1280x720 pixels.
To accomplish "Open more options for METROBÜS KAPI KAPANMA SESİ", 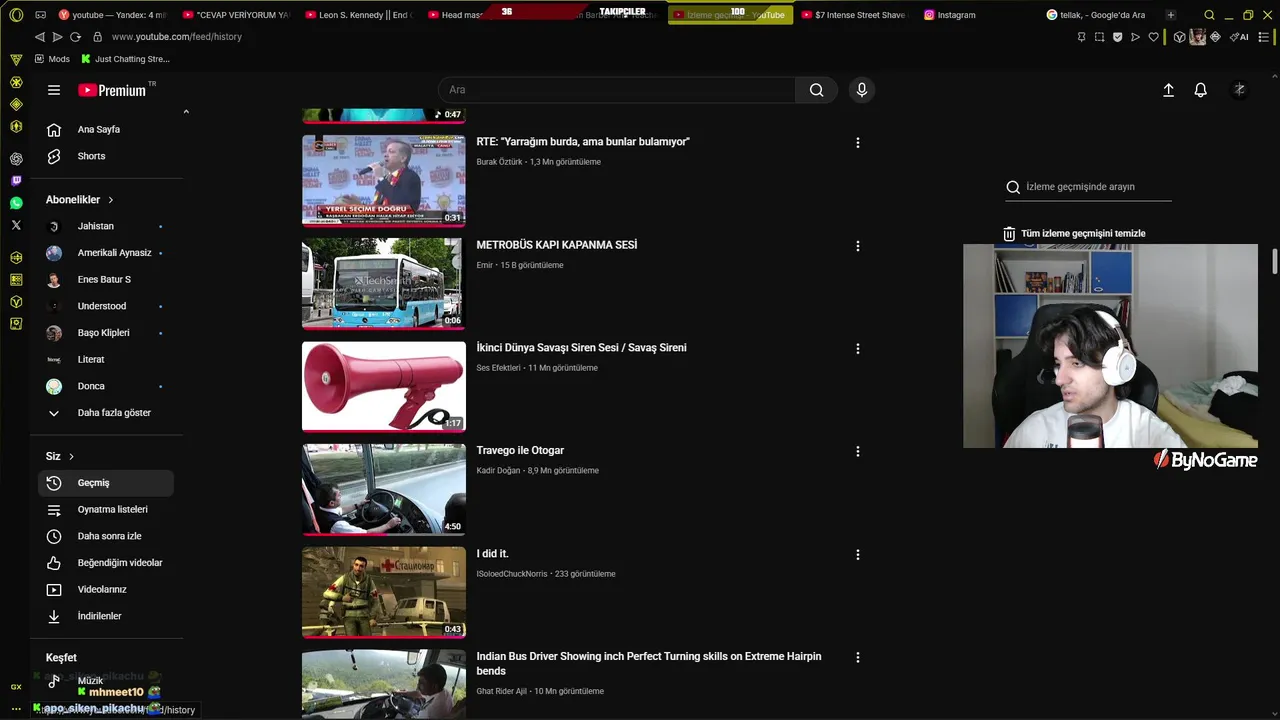I will click(857, 246).
